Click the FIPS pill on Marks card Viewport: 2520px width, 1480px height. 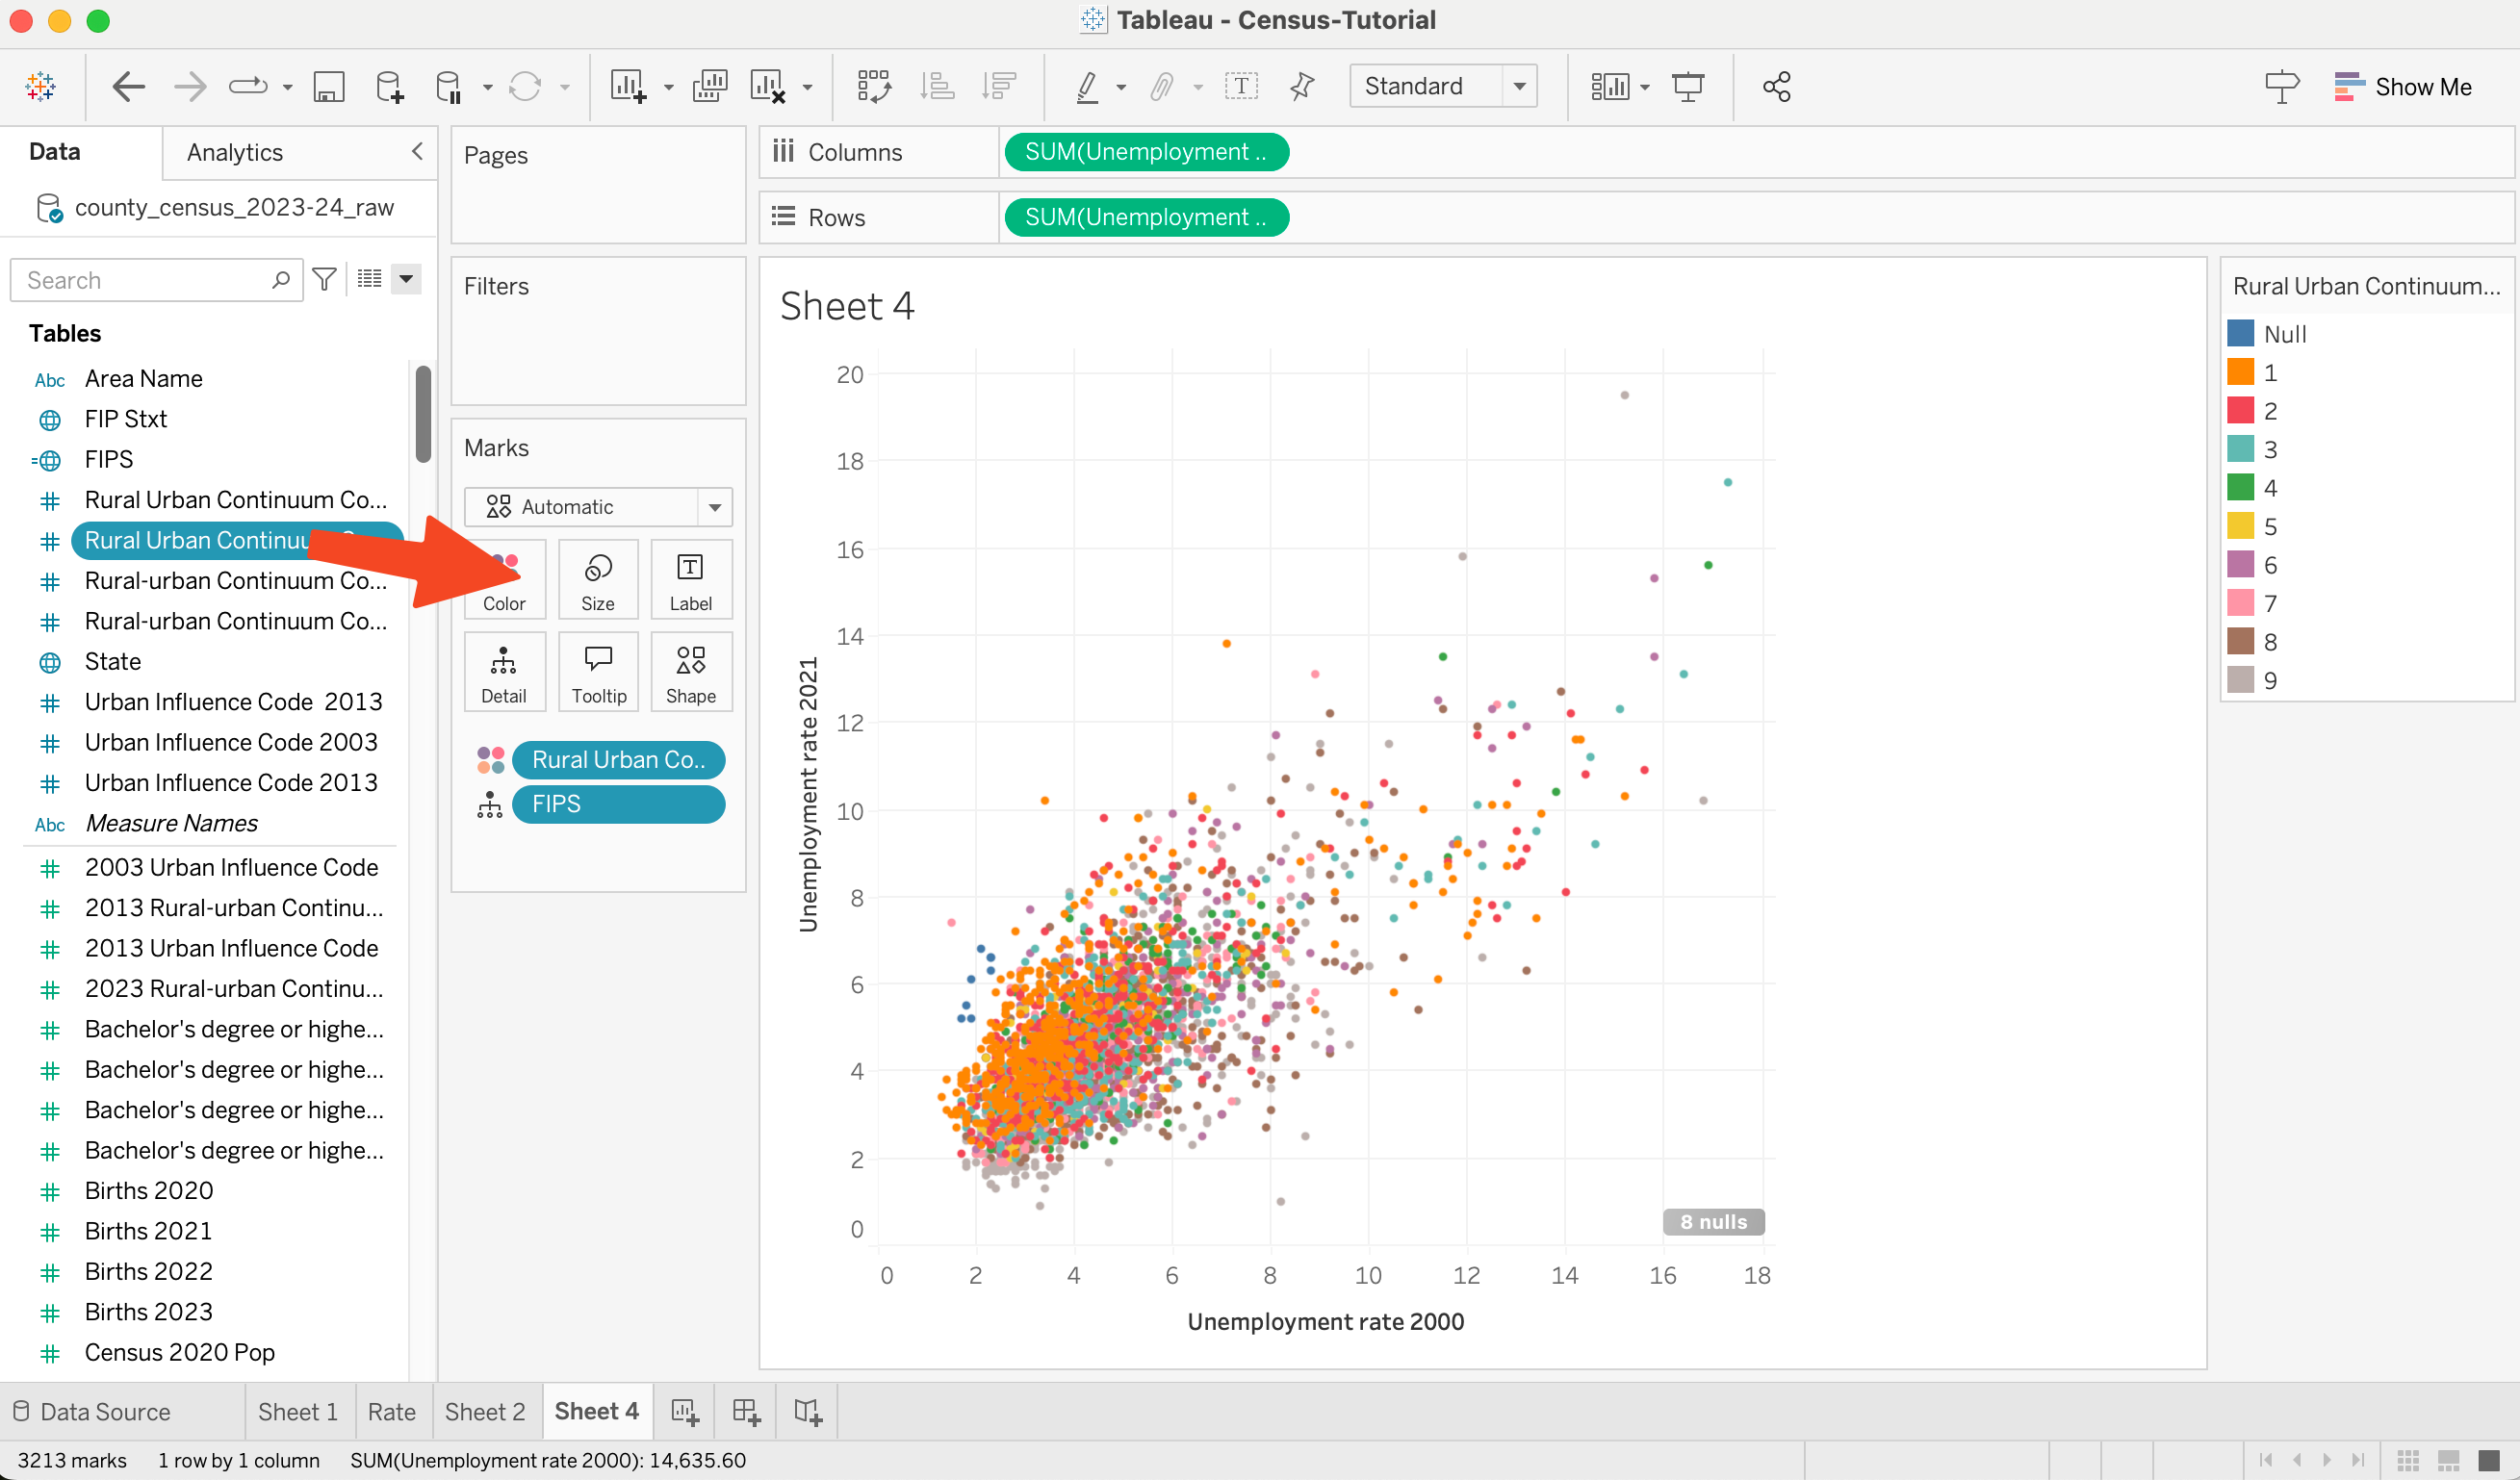tap(618, 804)
